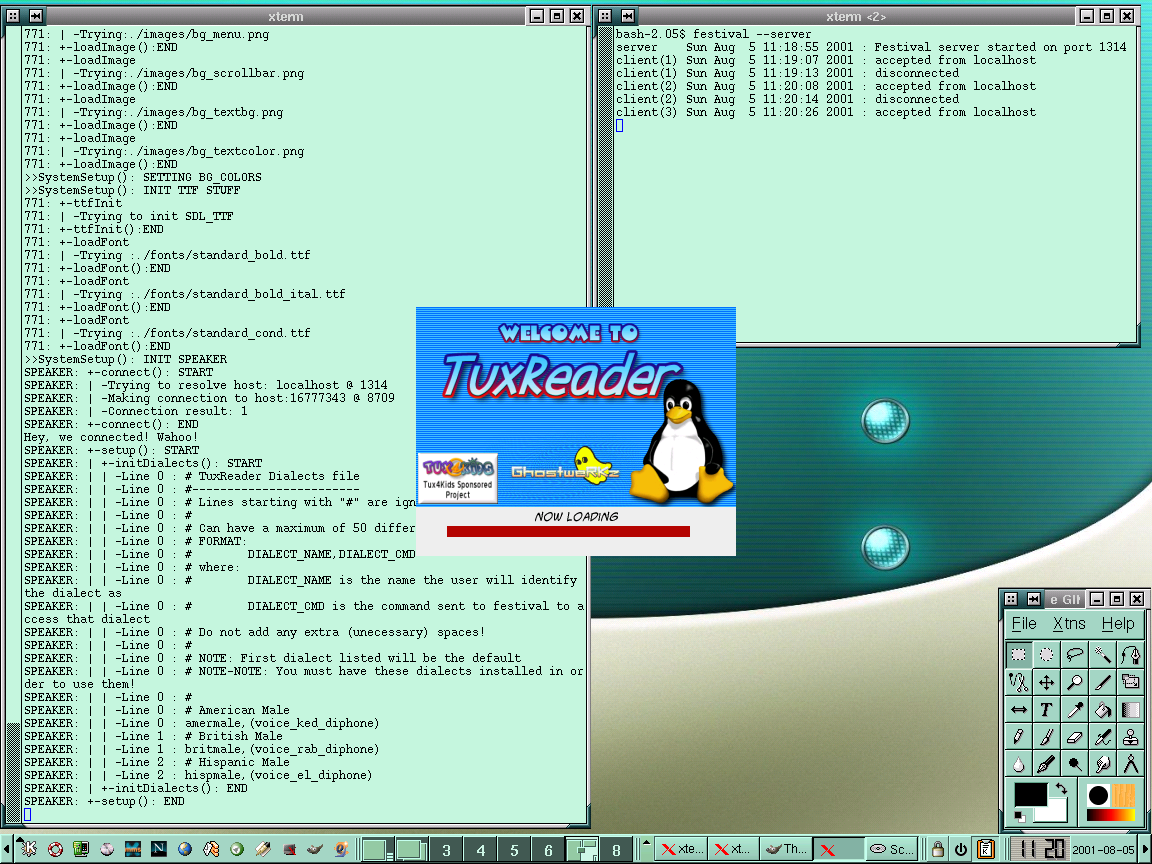This screenshot has width=1152, height=864.
Task: Click the black foreground color swatch
Action: (1029, 794)
